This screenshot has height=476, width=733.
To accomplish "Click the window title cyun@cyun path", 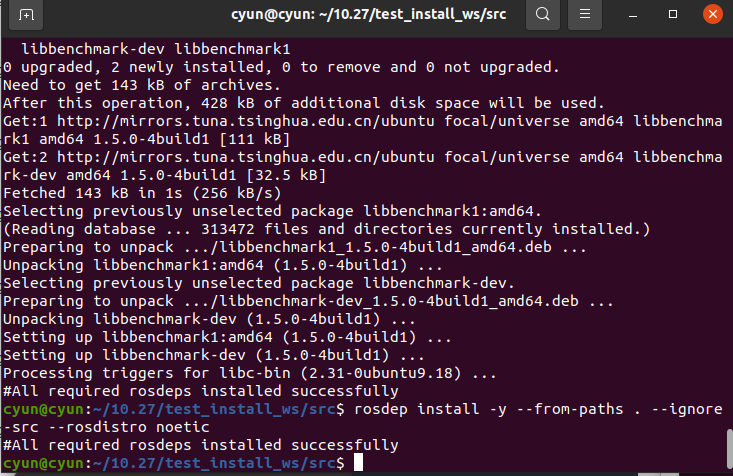I will click(368, 14).
